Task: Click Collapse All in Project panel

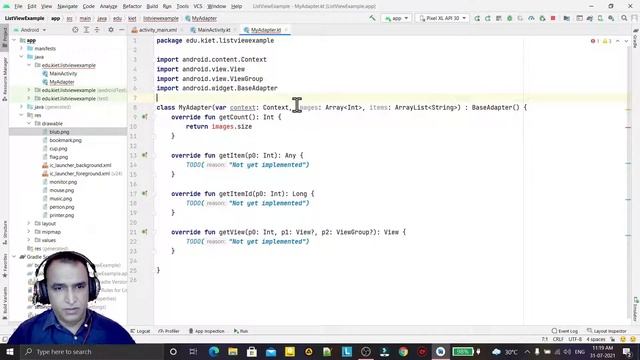Action: [x=97, y=30]
